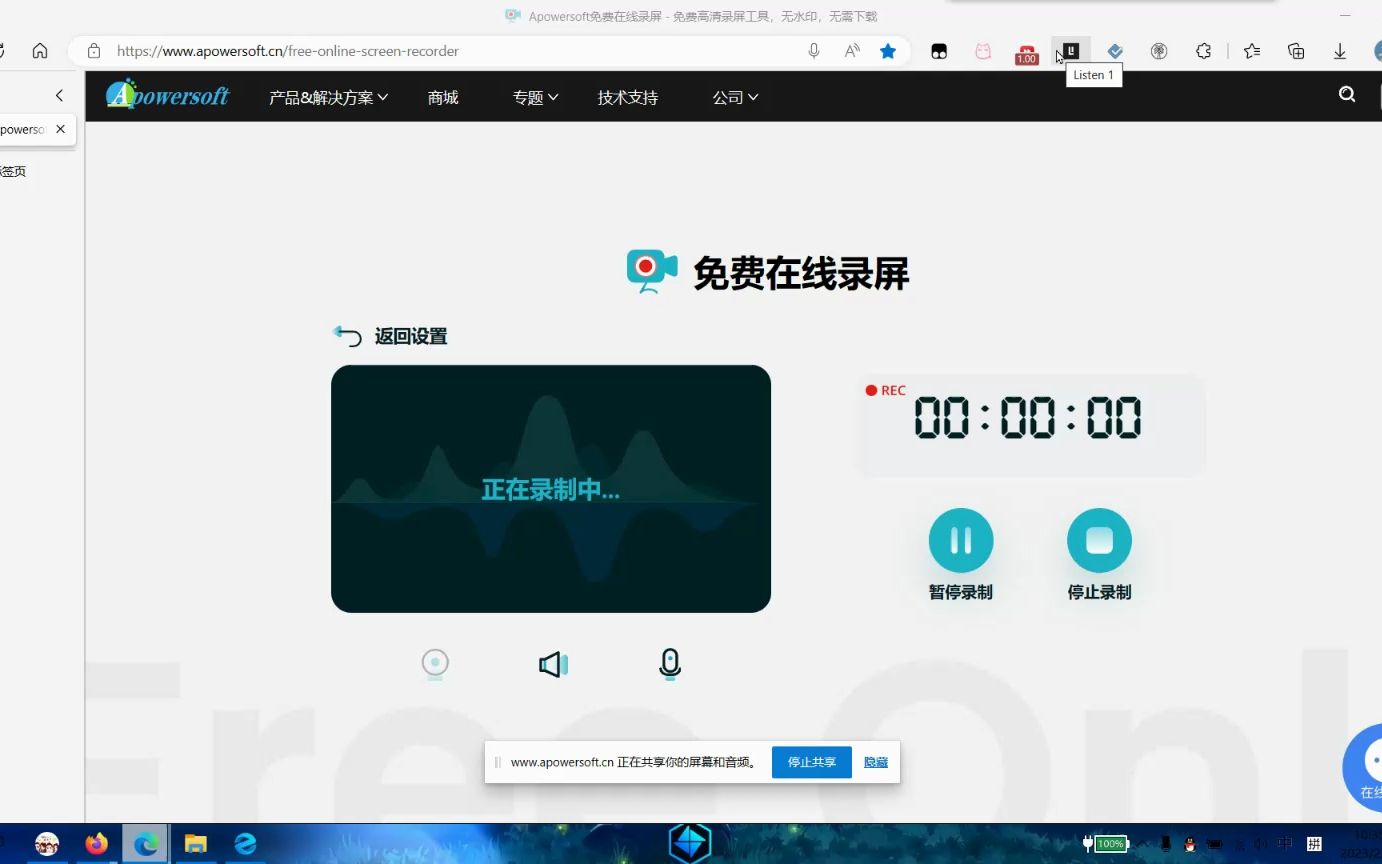Click the voice search microphone in address bar
Screen dimensions: 1382x864
(x=814, y=51)
